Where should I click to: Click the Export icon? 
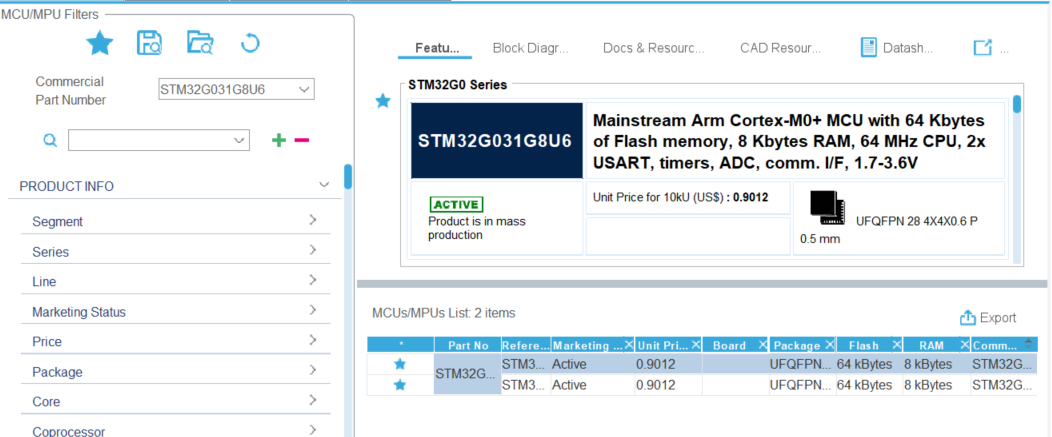pos(967,318)
